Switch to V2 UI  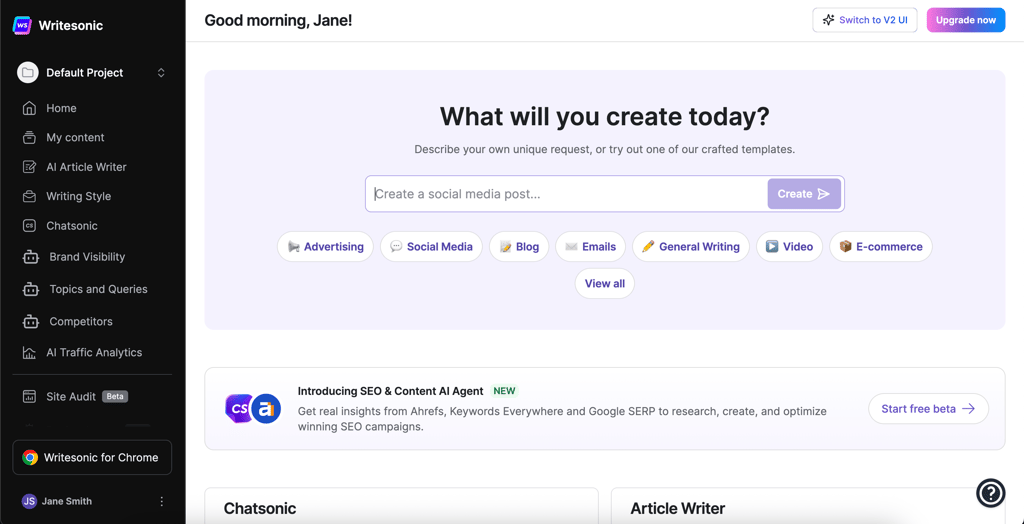(865, 20)
